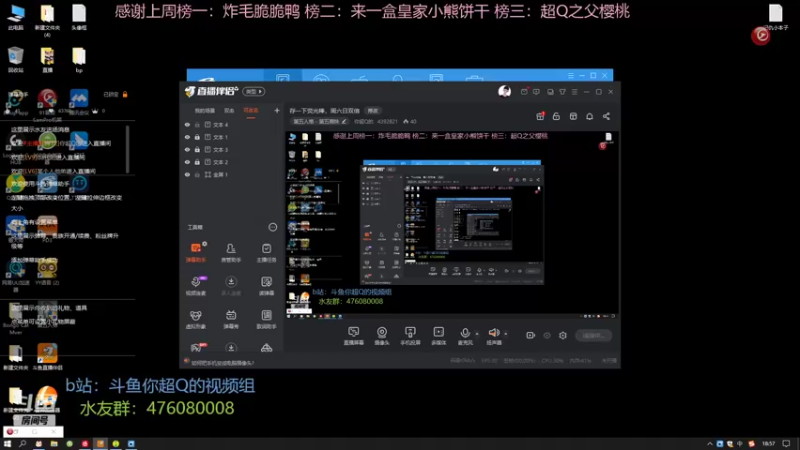Expand microphone options arrow
The width and height of the screenshot is (800, 450).
click(x=477, y=334)
